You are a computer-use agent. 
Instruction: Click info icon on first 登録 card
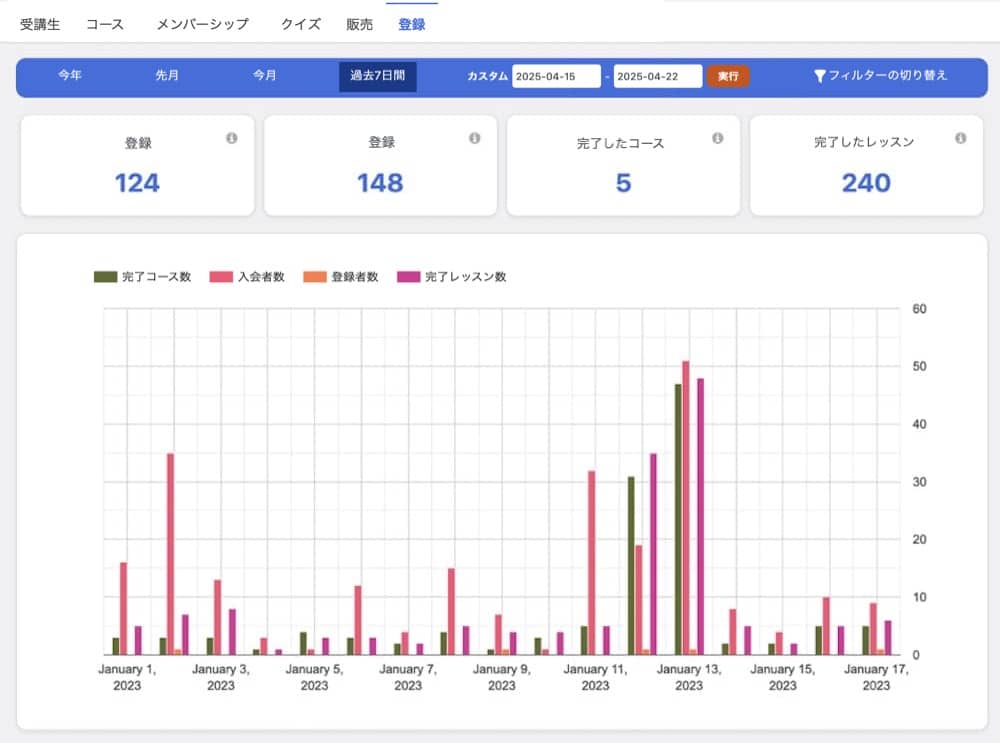tap(231, 139)
